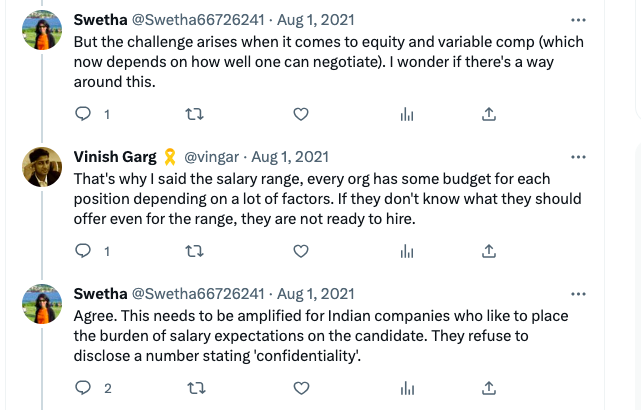
Task: Open Vinish Garg's profile via his name
Action: coord(115,157)
